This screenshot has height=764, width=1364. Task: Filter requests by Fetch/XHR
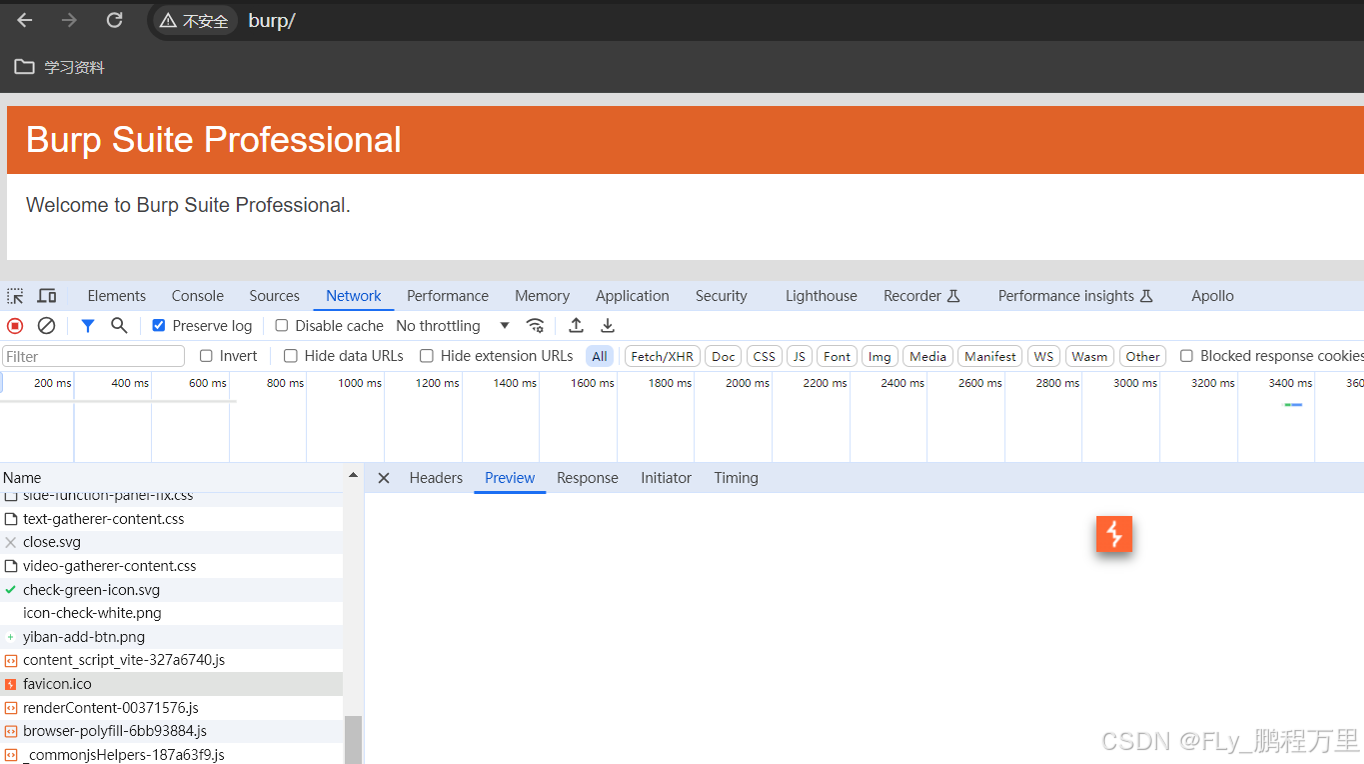pos(662,356)
